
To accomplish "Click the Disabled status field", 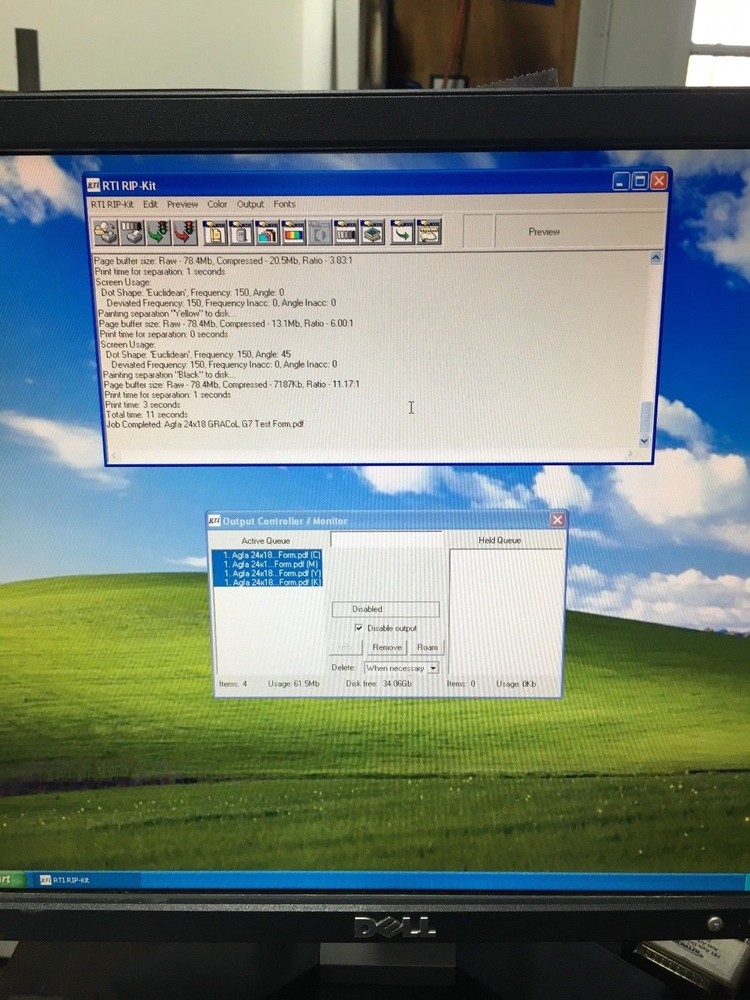I will coord(385,609).
